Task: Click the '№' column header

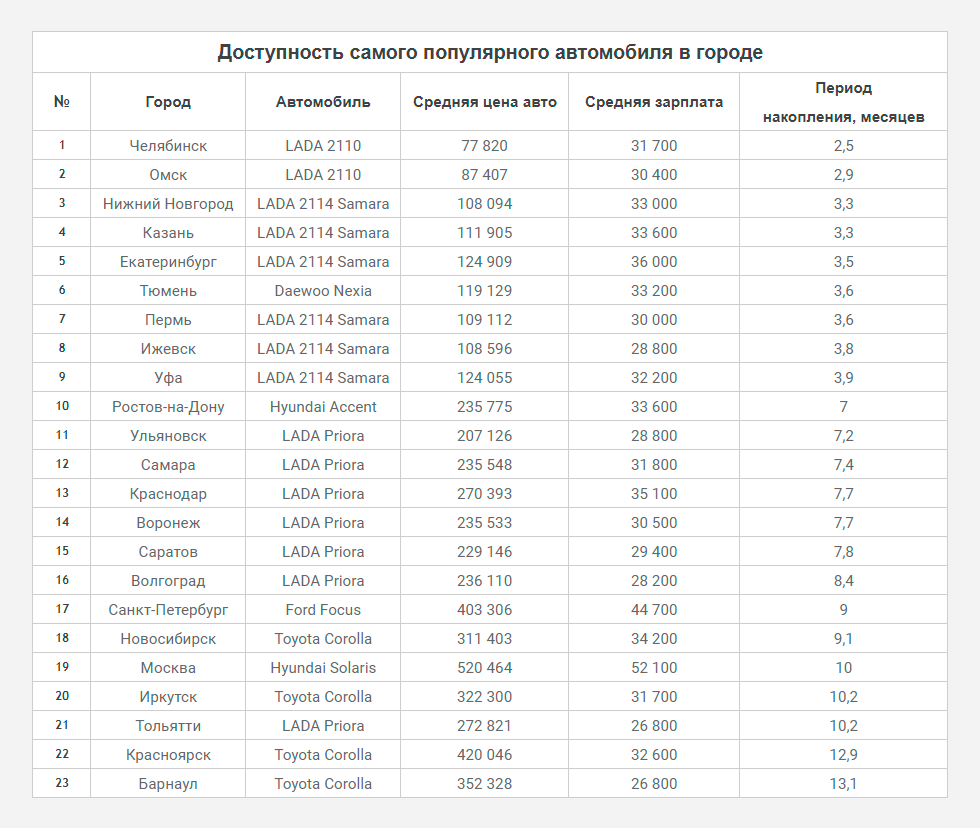Action: (62, 102)
